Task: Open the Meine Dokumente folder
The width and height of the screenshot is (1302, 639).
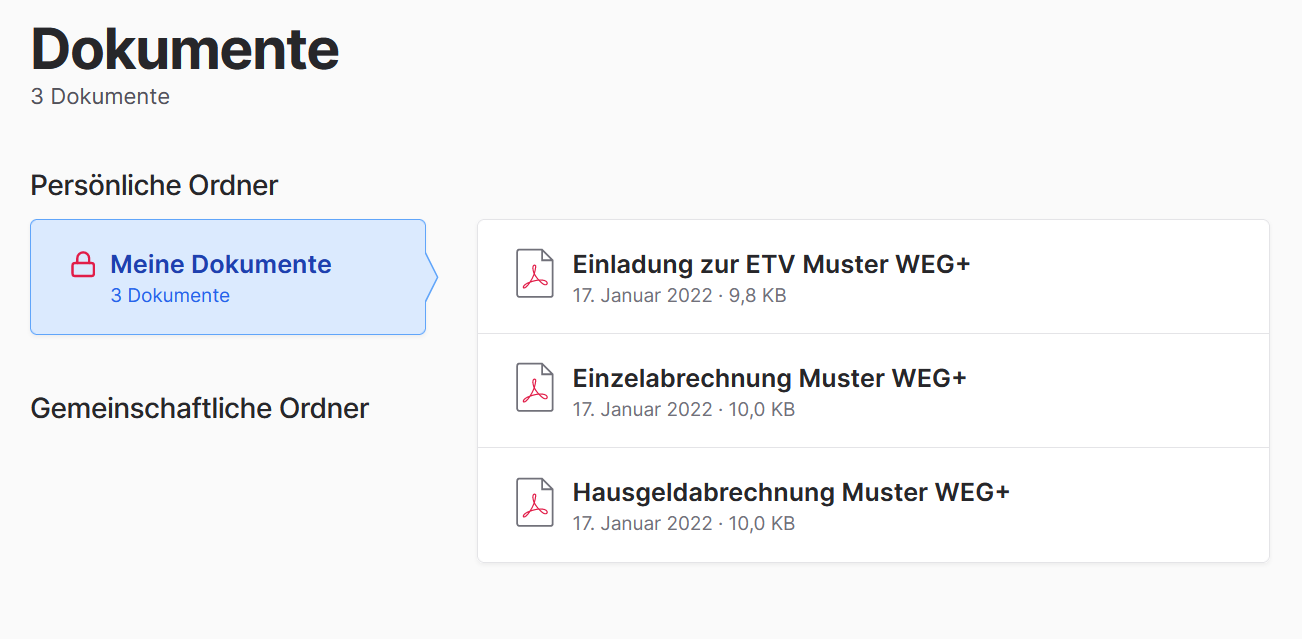Action: point(220,265)
